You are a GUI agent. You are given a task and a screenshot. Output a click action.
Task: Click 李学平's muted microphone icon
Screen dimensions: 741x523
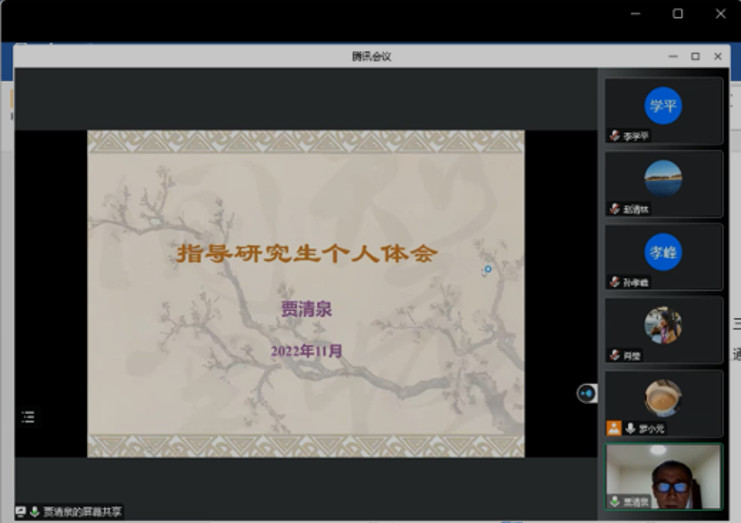tap(615, 135)
